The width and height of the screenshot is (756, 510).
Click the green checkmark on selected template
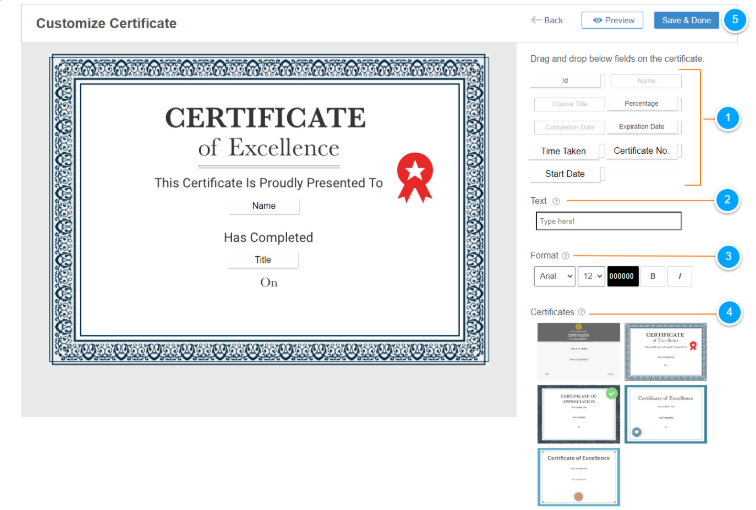point(612,393)
